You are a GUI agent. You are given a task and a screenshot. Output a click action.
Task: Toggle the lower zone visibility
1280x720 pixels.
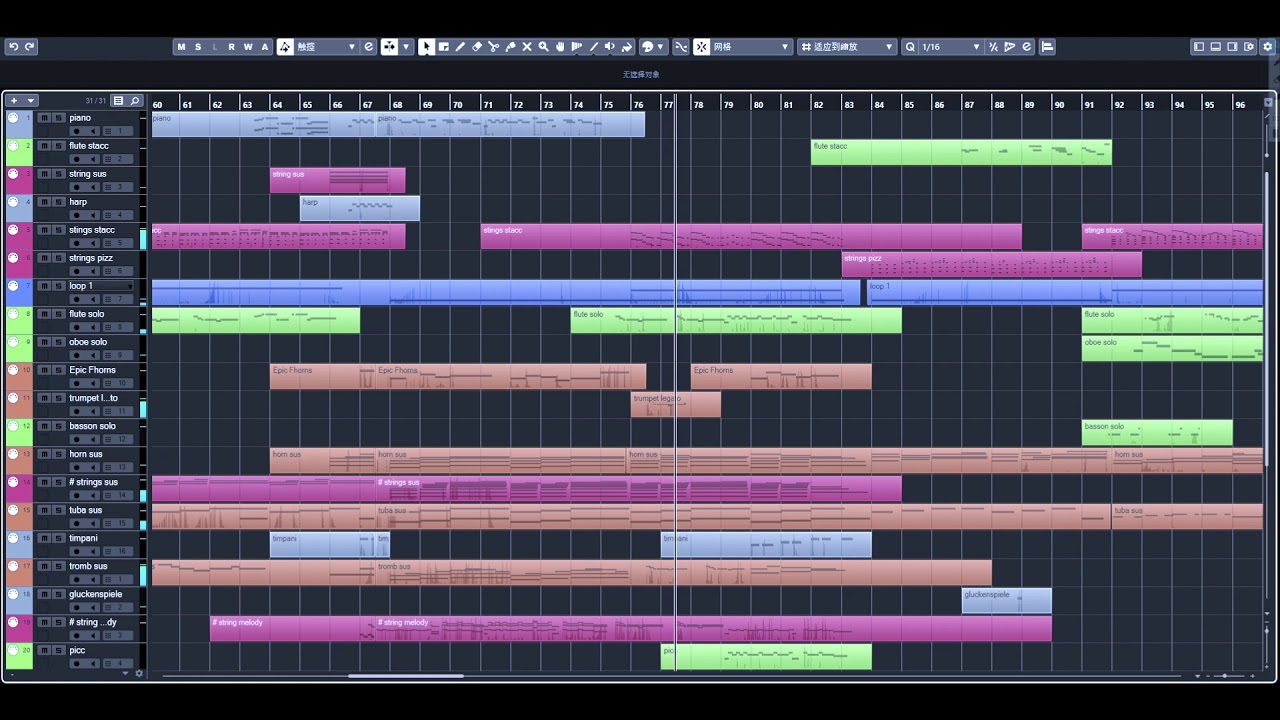point(1216,47)
